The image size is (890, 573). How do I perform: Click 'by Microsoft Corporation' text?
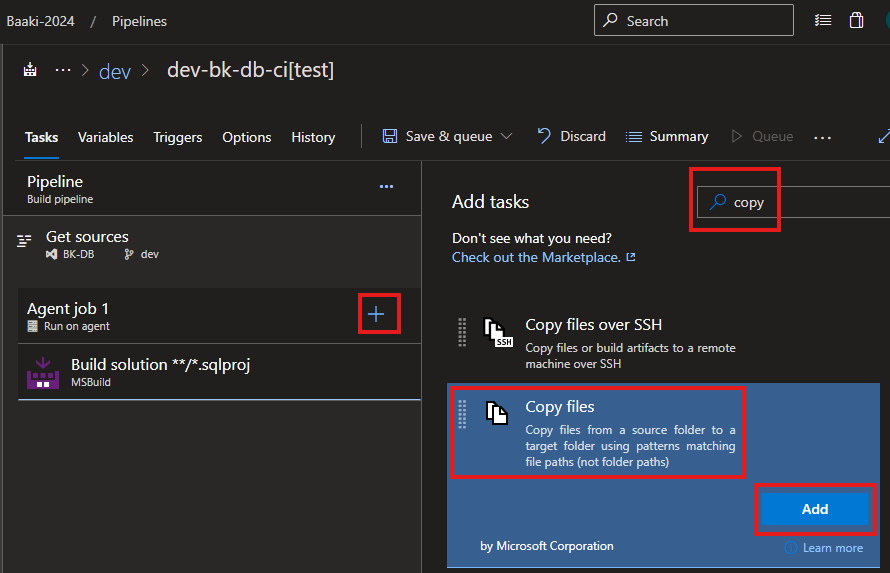tap(547, 546)
